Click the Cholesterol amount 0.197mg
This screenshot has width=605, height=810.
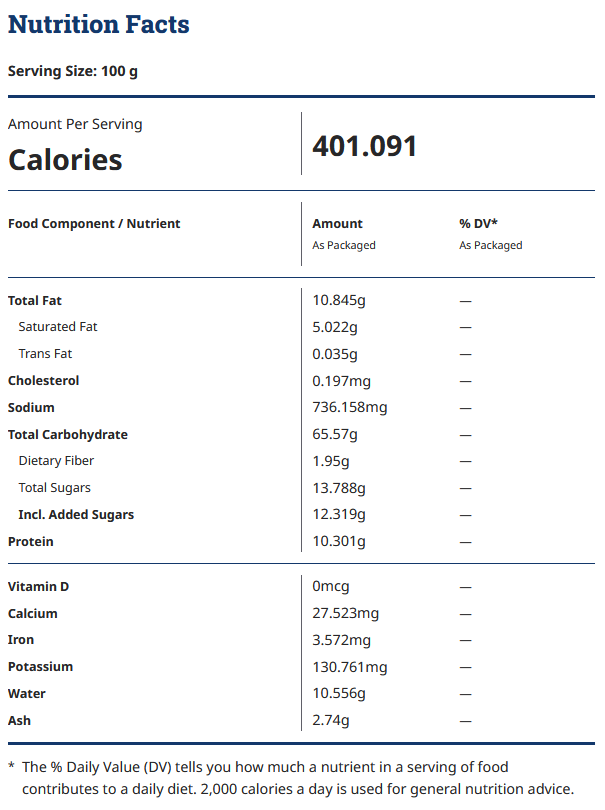[342, 381]
